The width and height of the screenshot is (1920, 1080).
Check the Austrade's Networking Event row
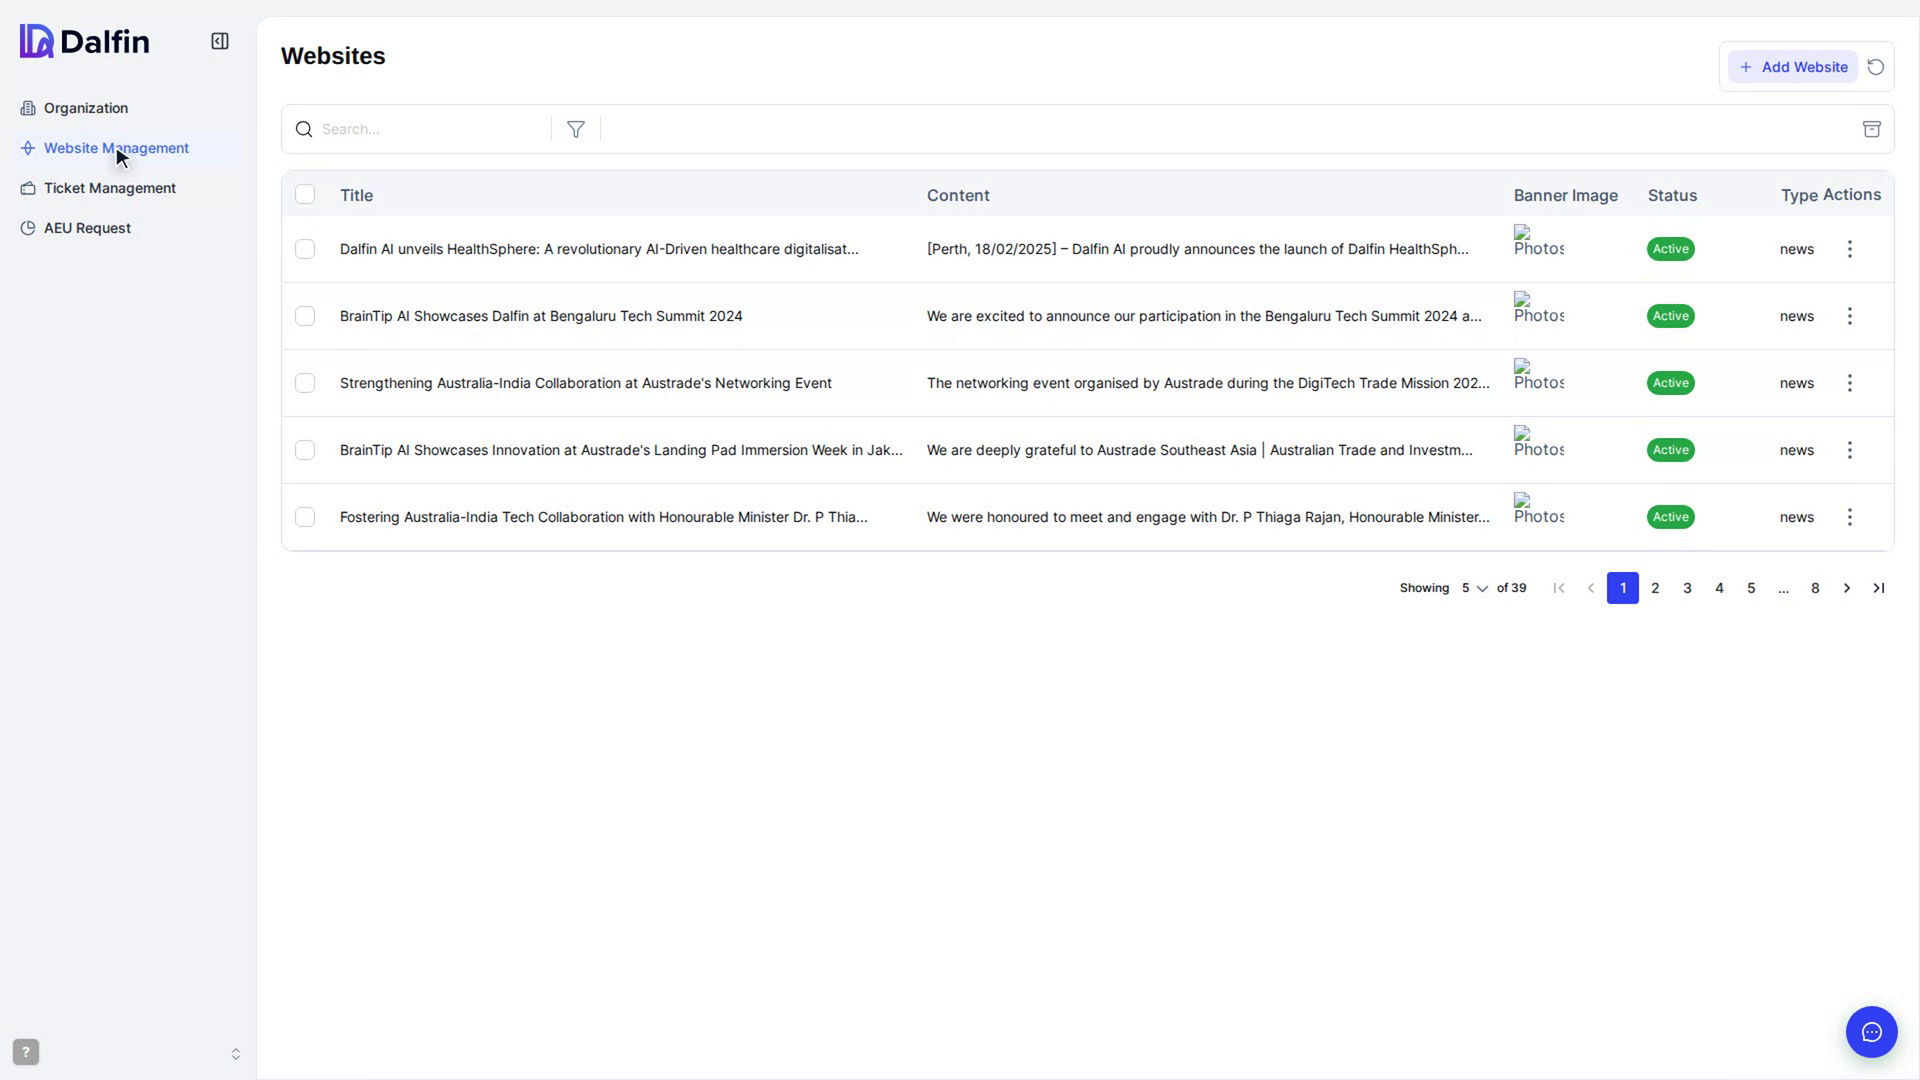[305, 383]
